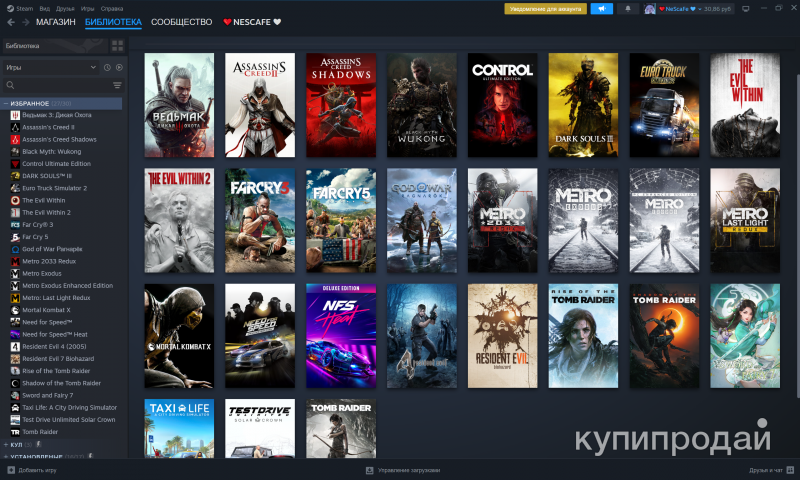
Task: Click the Tomb Raider list icon
Action: point(15,432)
